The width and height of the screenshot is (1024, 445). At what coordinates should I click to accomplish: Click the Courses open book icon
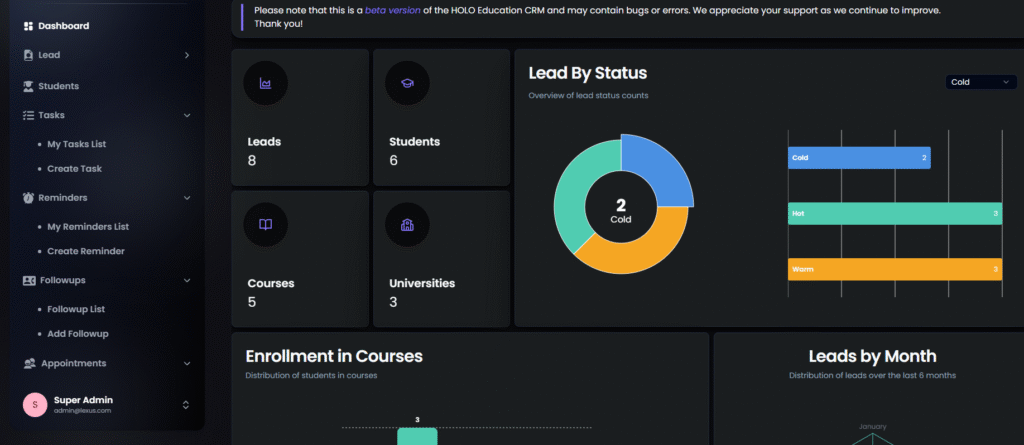click(265, 225)
